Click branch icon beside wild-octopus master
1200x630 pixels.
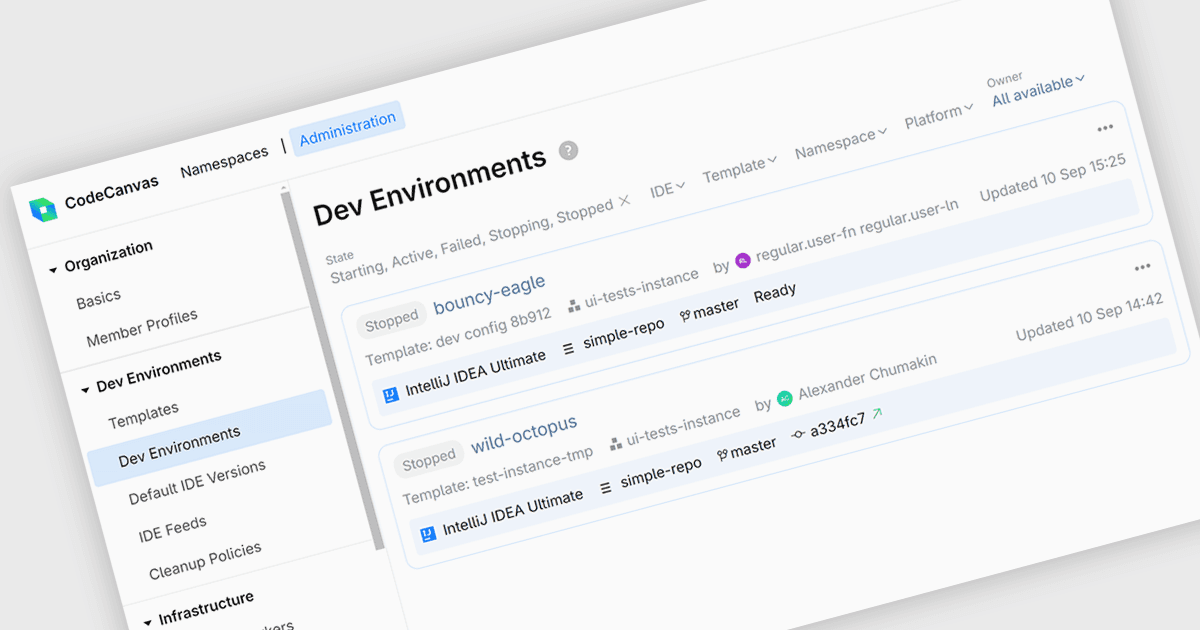[x=722, y=454]
